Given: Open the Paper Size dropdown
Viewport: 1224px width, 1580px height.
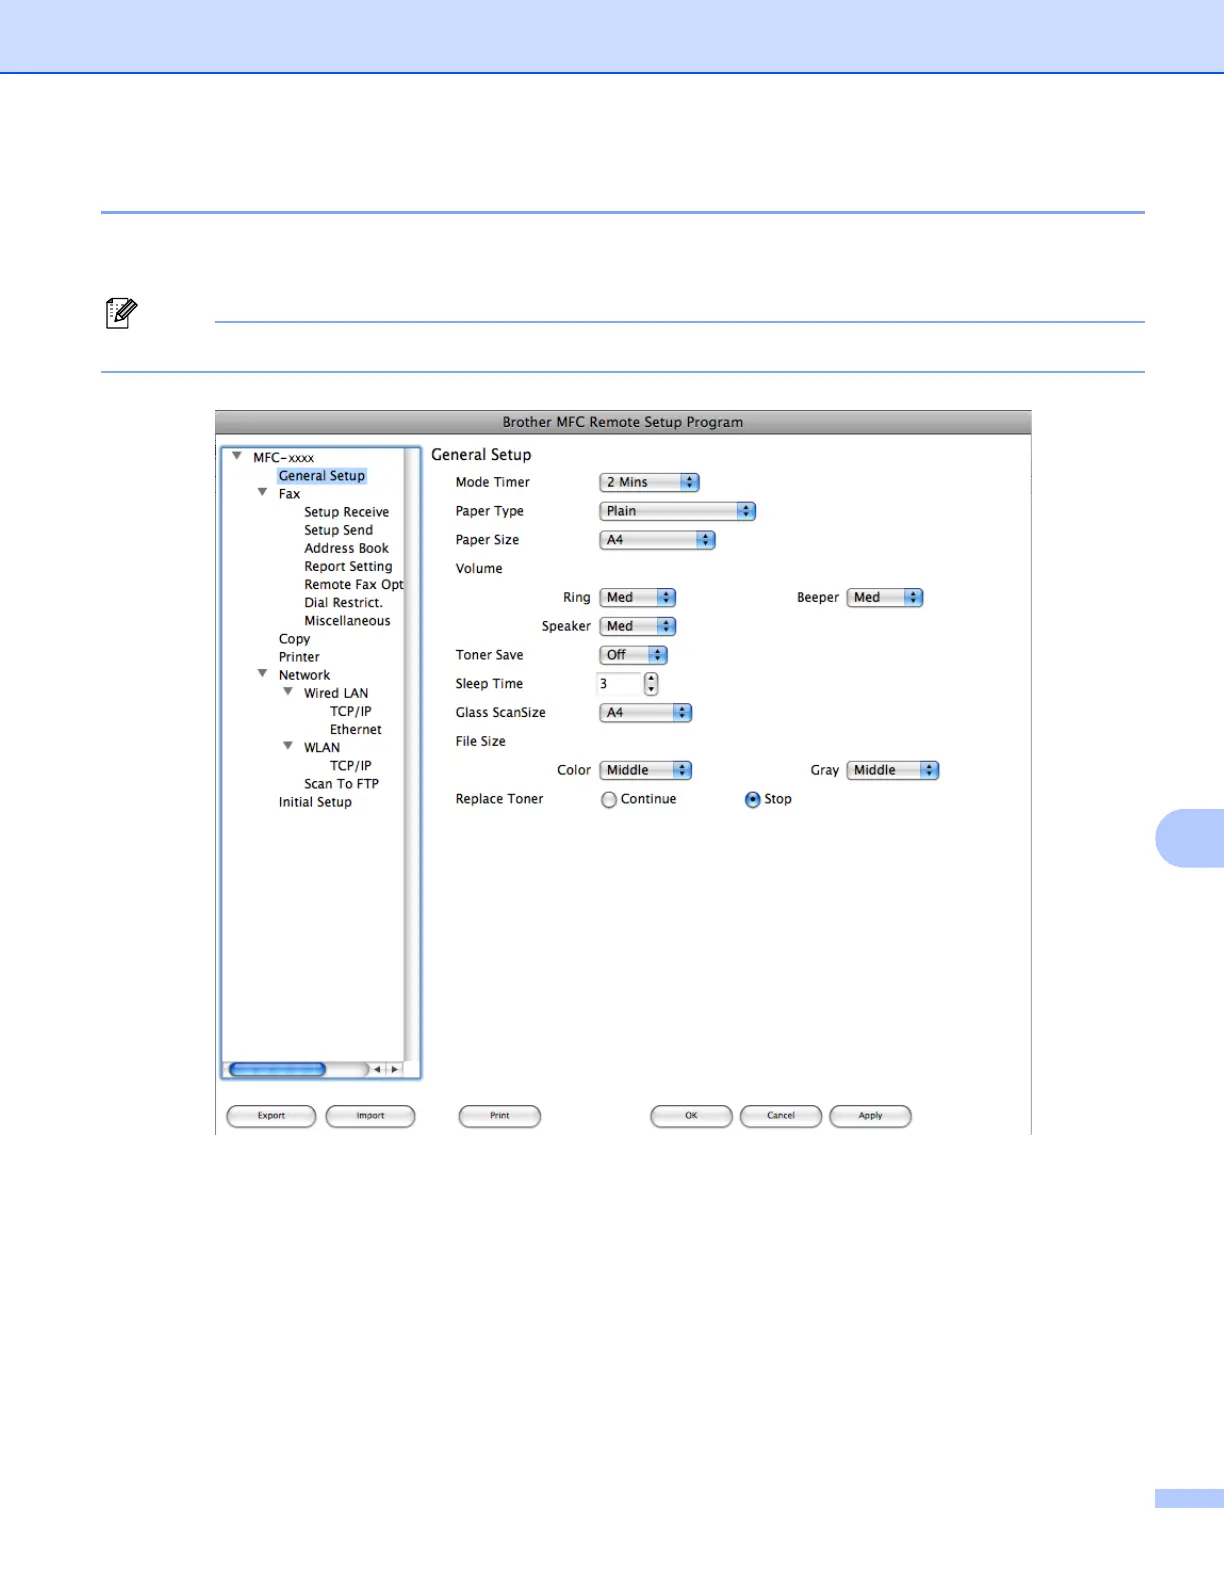Looking at the screenshot, I should tap(657, 540).
